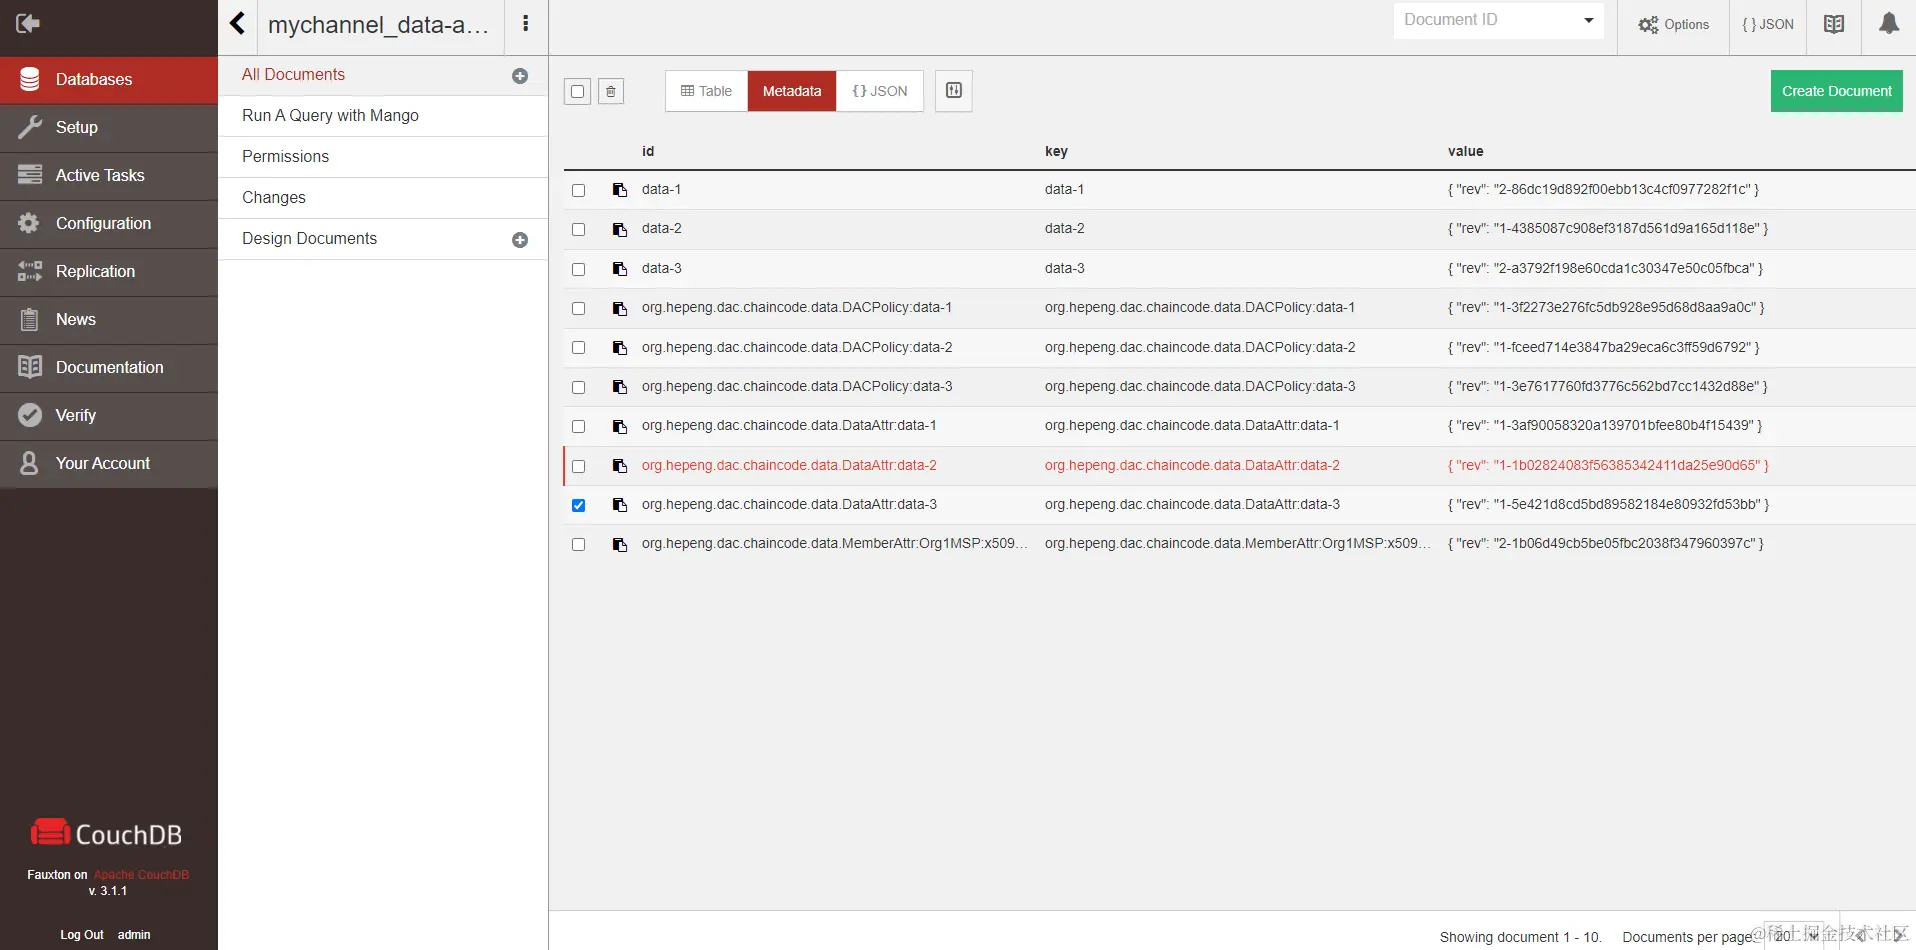Open Configuration in the sidebar
The width and height of the screenshot is (1916, 950).
pos(109,224)
